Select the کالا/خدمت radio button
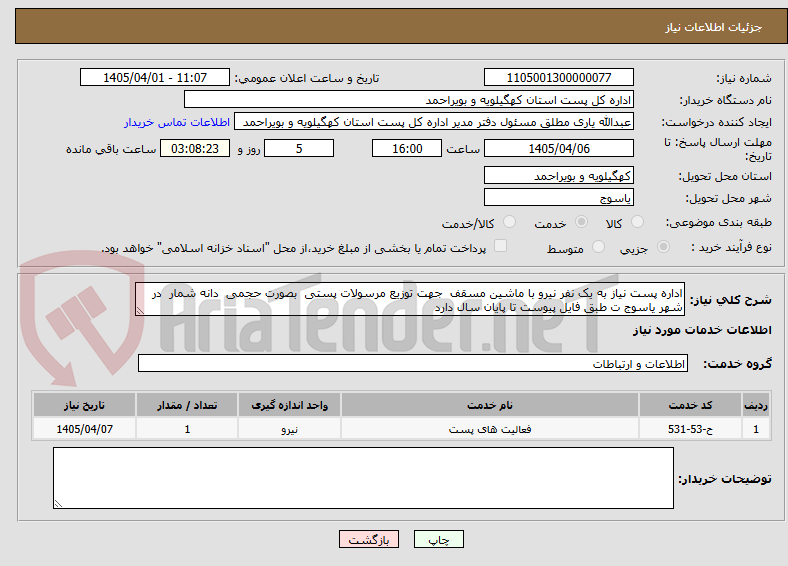 (x=510, y=222)
